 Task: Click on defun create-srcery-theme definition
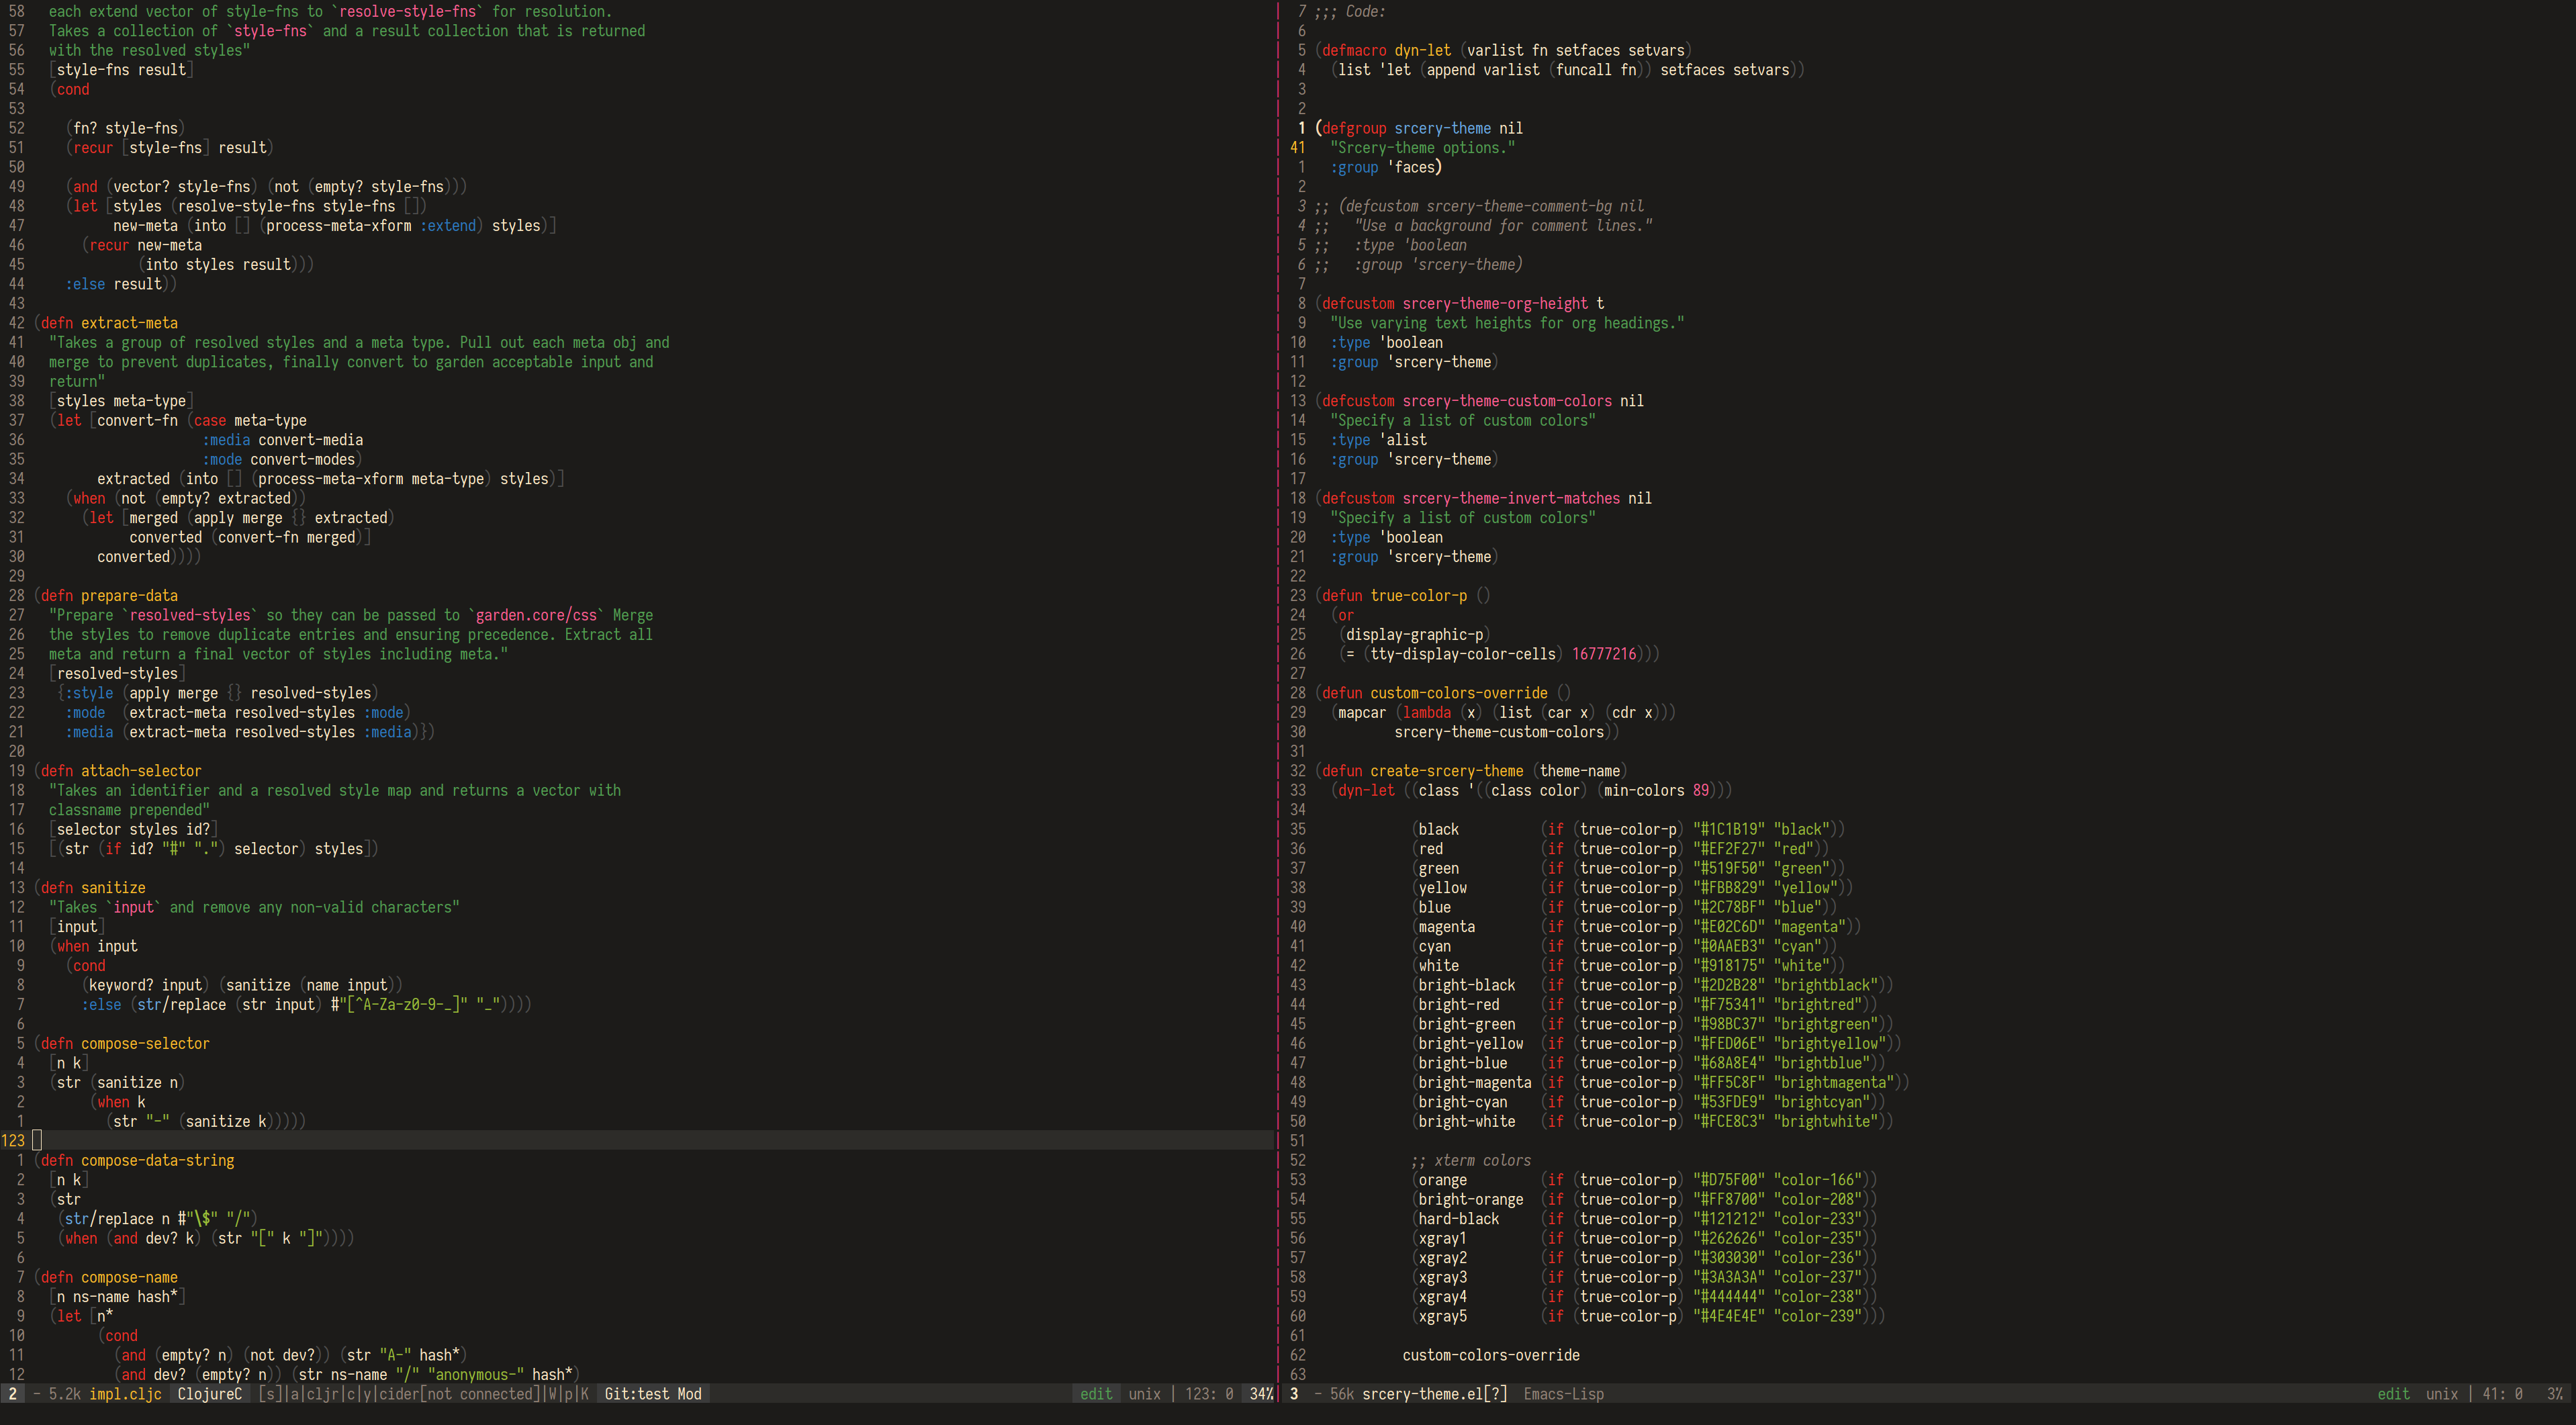click(x=1446, y=771)
